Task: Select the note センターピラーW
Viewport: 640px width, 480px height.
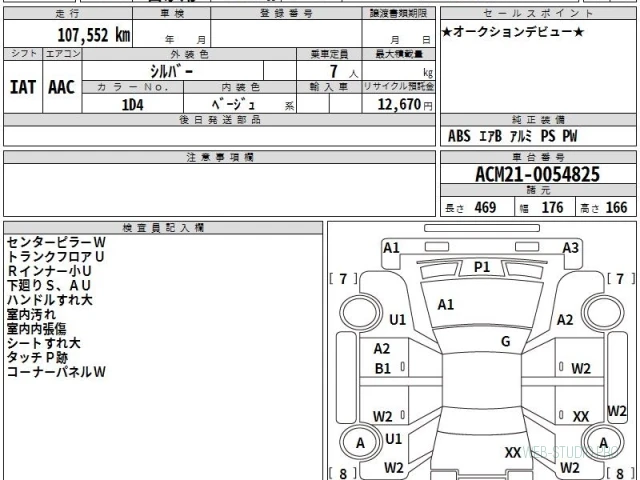Action: (56, 242)
